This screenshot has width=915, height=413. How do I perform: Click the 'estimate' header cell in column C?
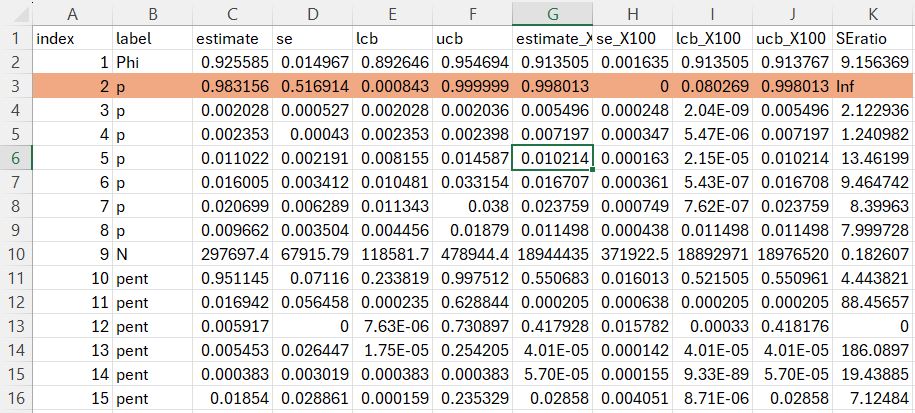233,38
